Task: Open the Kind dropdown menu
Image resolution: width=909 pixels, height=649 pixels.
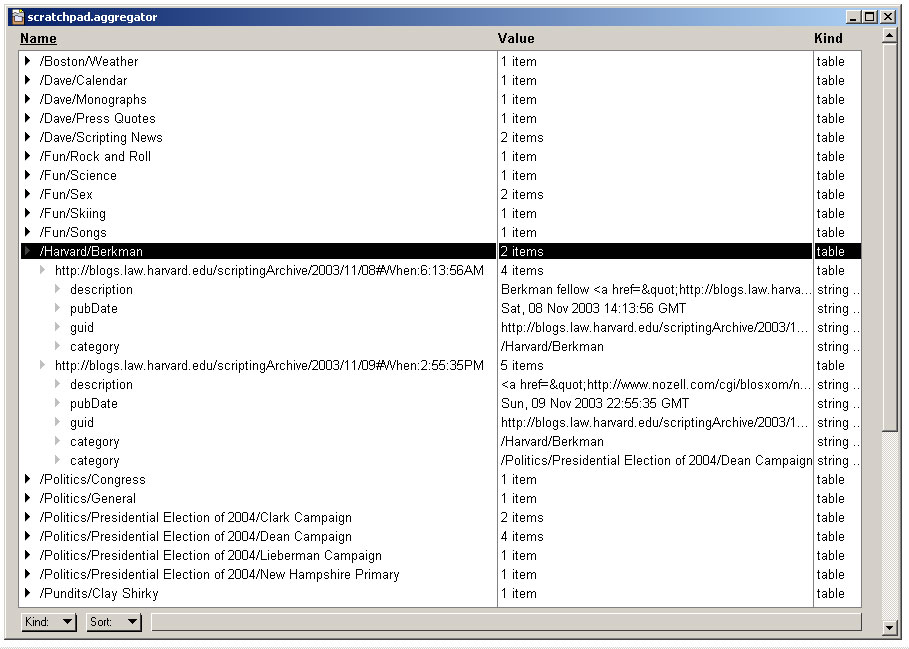Action: [x=49, y=622]
